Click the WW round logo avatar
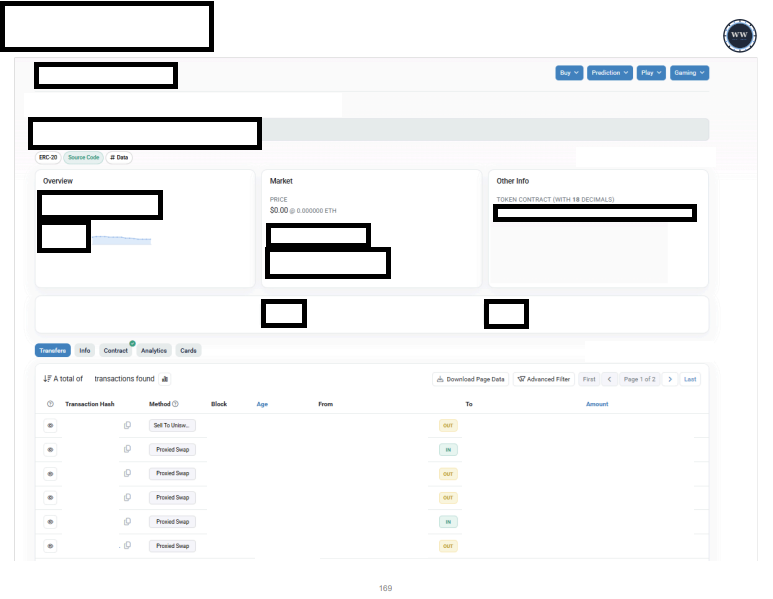The image size is (773, 599). tap(739, 35)
